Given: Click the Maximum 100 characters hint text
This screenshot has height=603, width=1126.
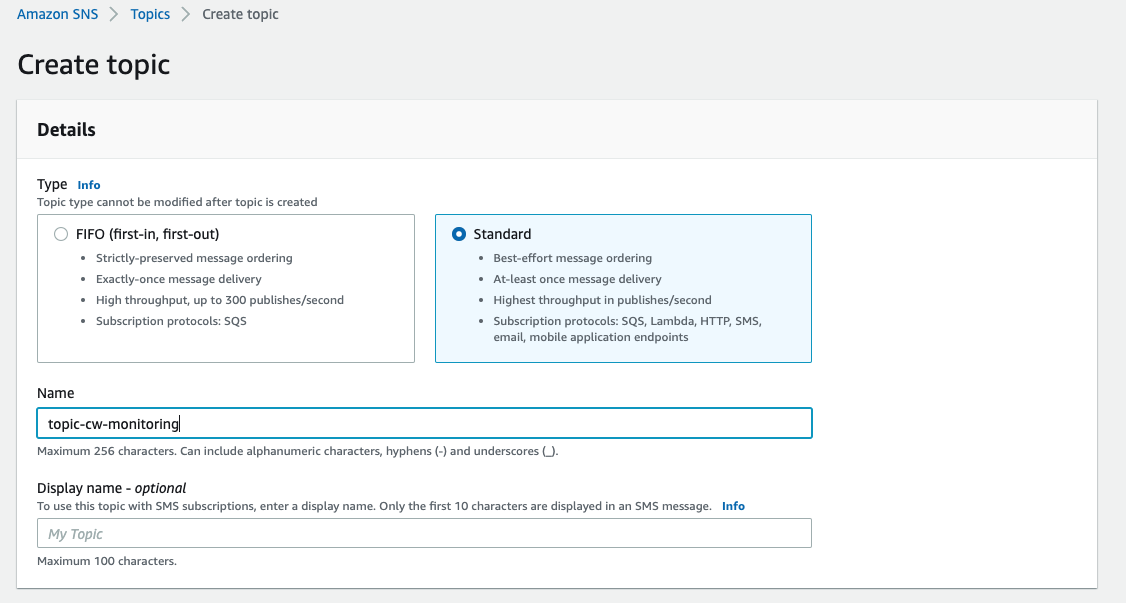Looking at the screenshot, I should [x=106, y=561].
